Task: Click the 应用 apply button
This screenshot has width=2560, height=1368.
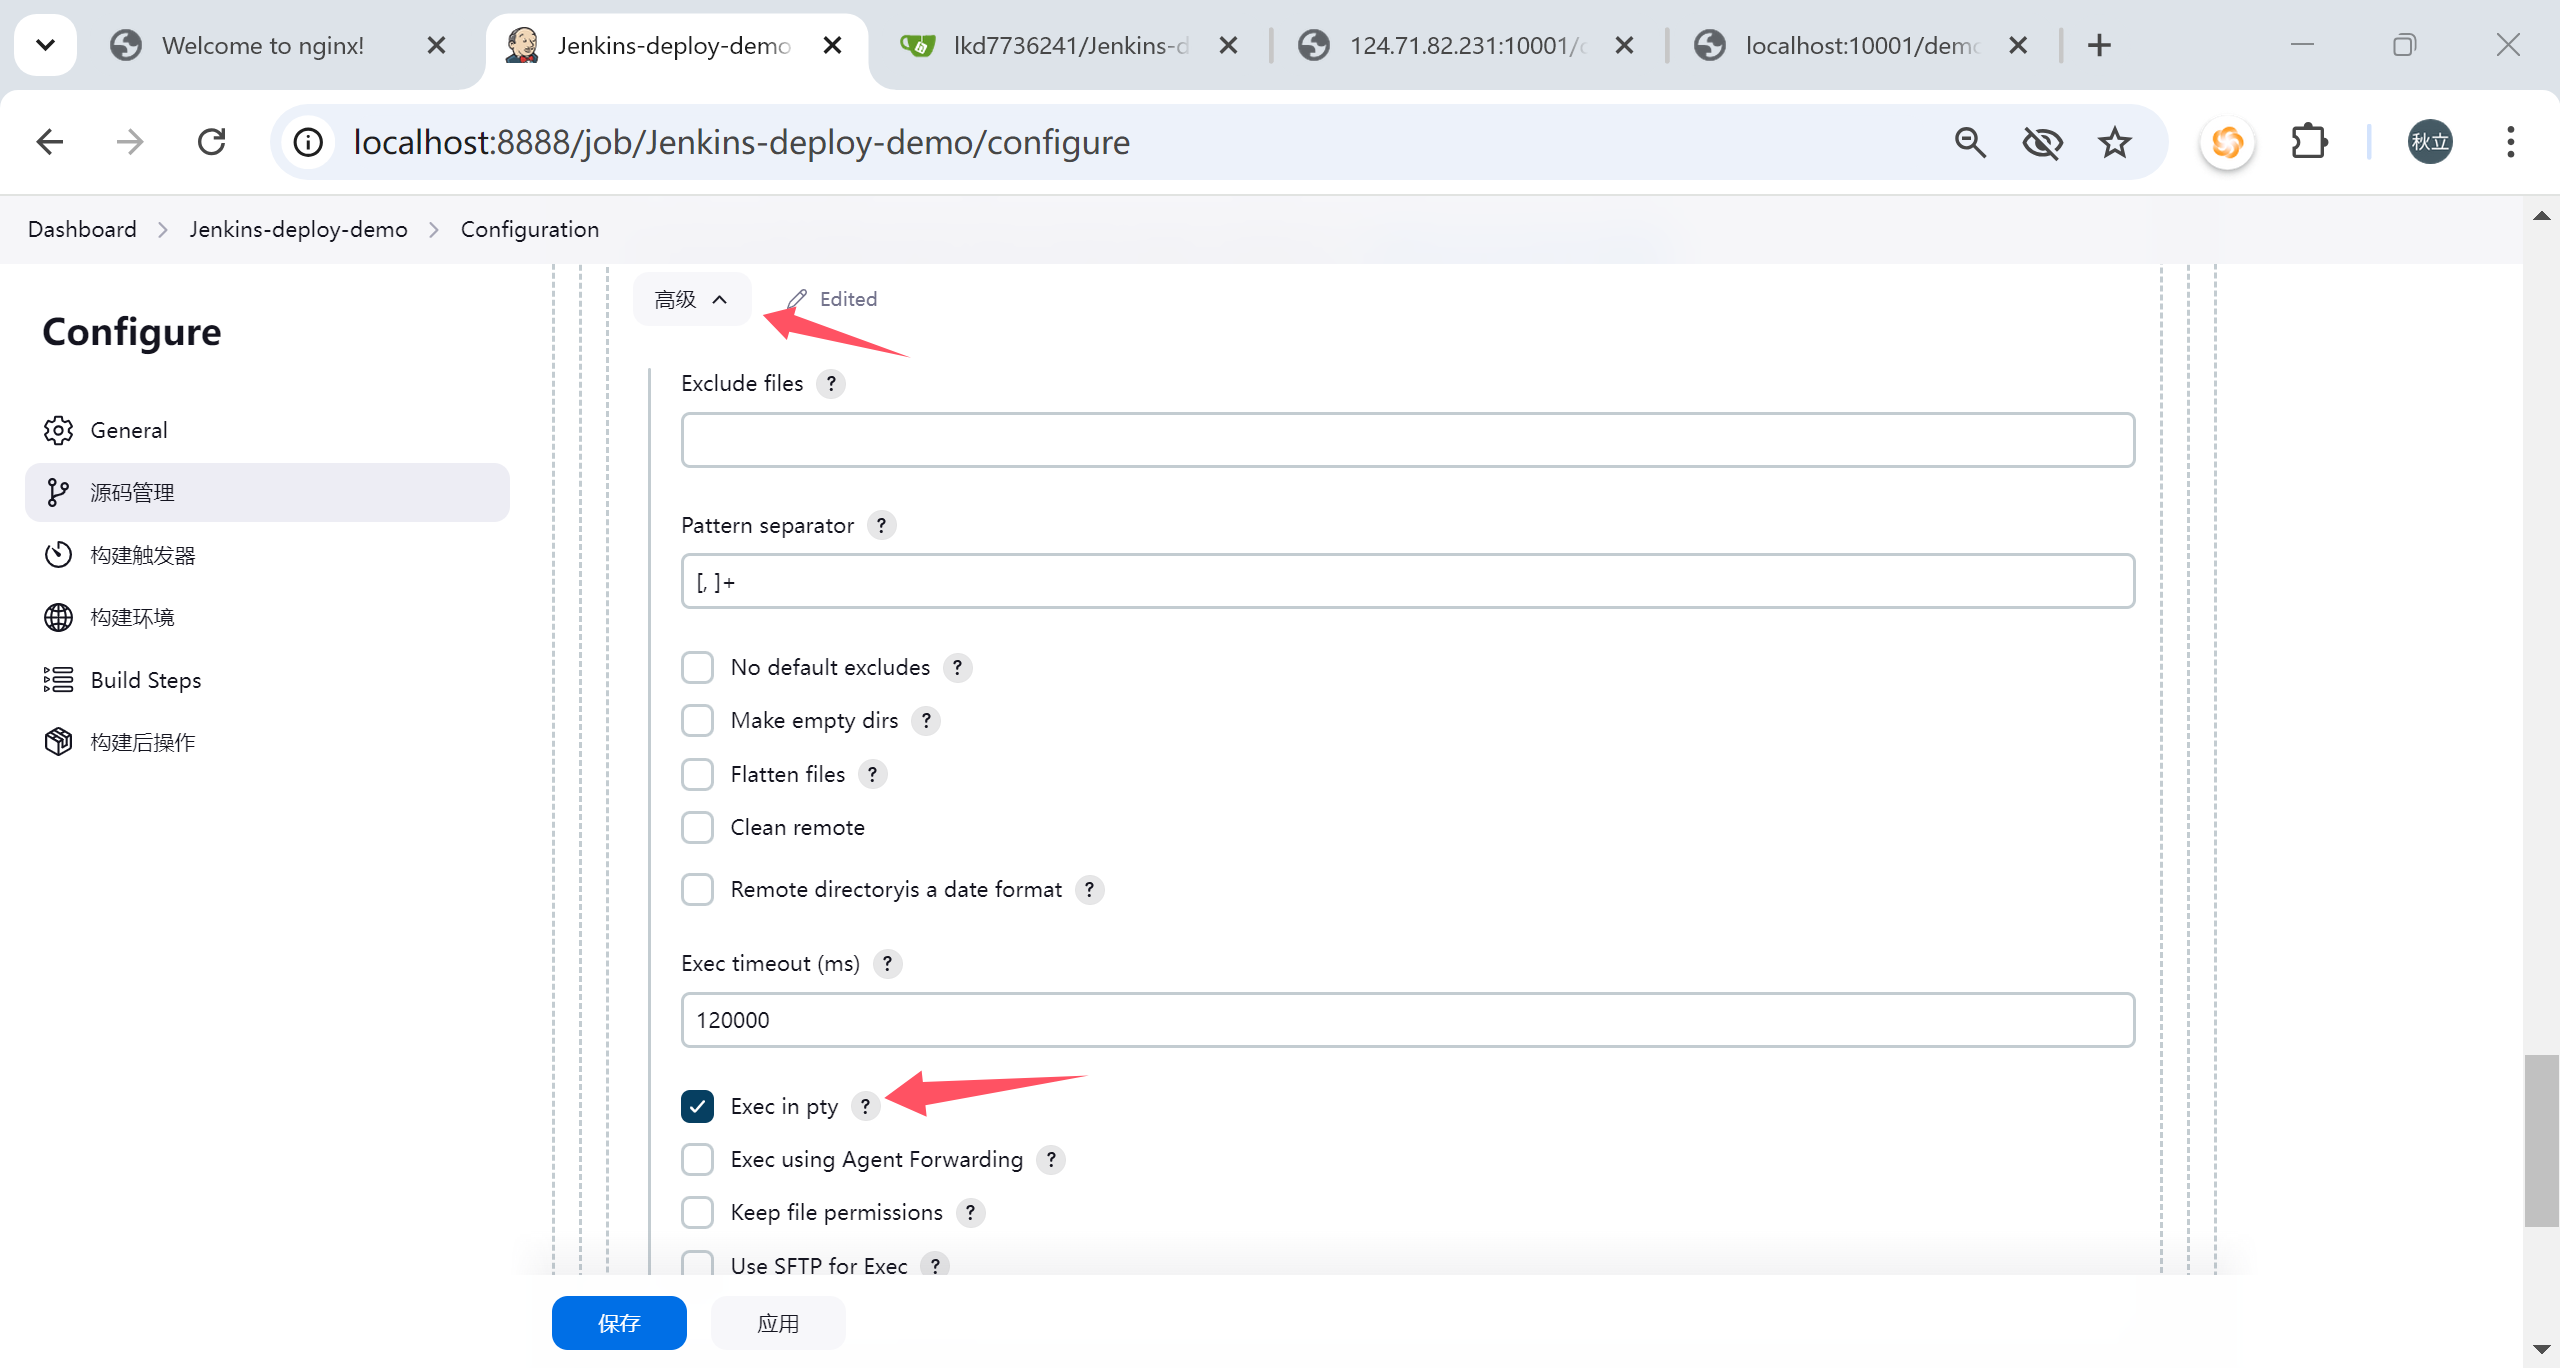Action: coord(777,1323)
